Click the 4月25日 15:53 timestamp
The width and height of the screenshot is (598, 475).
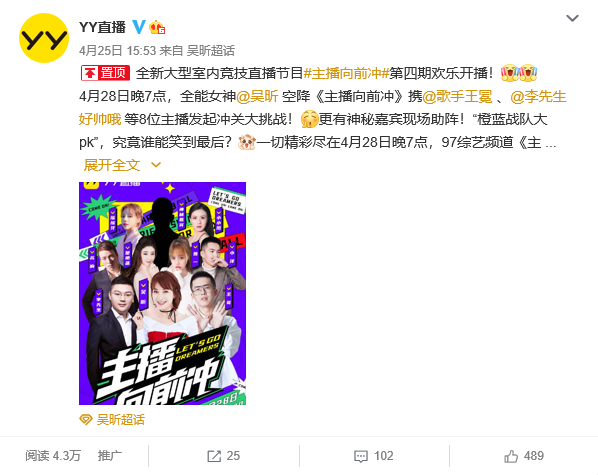pos(117,51)
